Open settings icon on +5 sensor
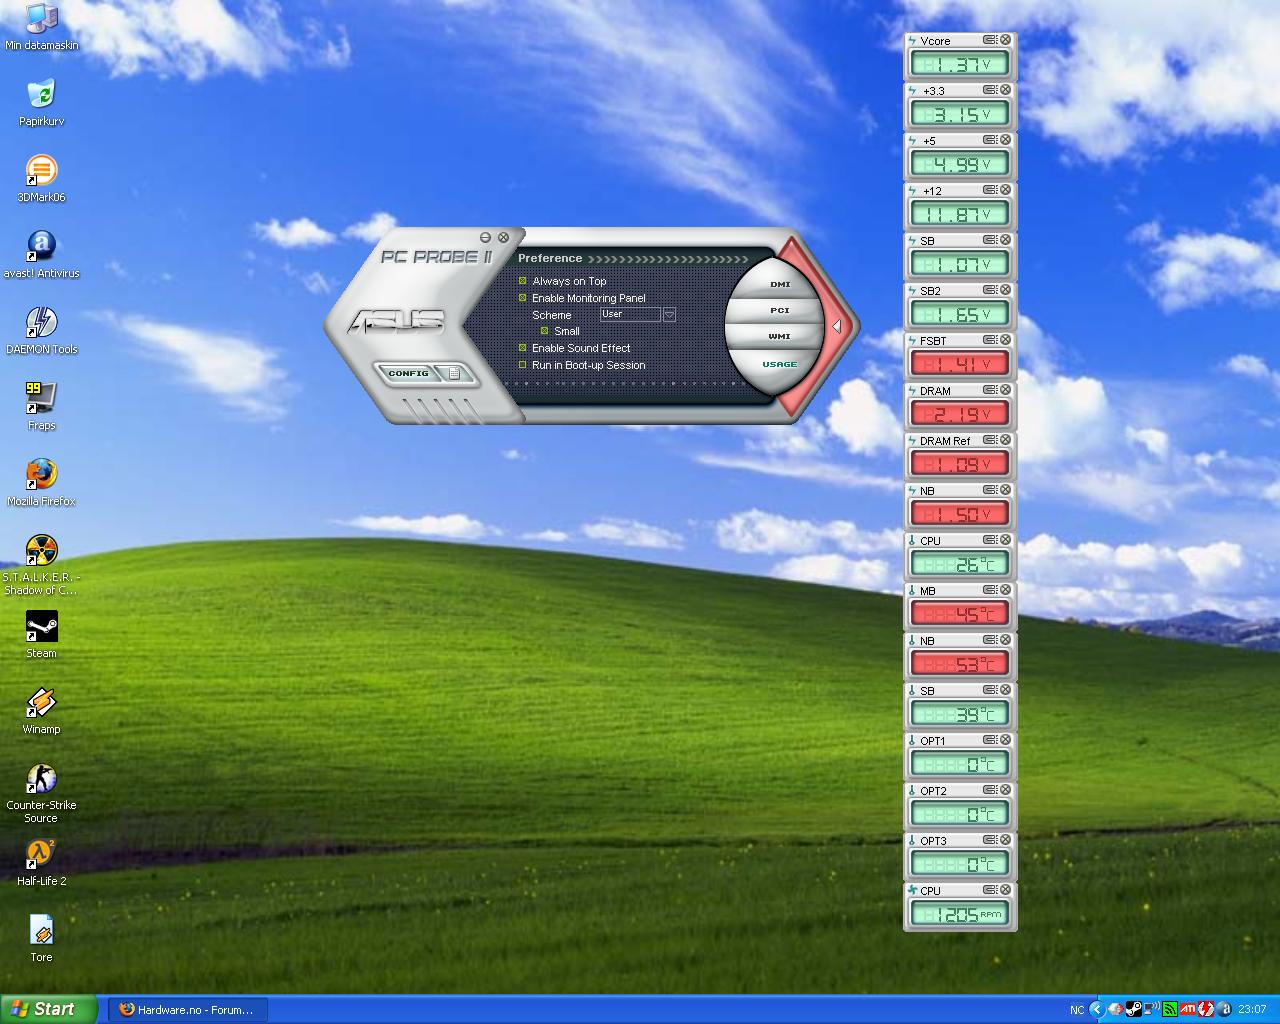This screenshot has width=1280, height=1024. (x=990, y=140)
